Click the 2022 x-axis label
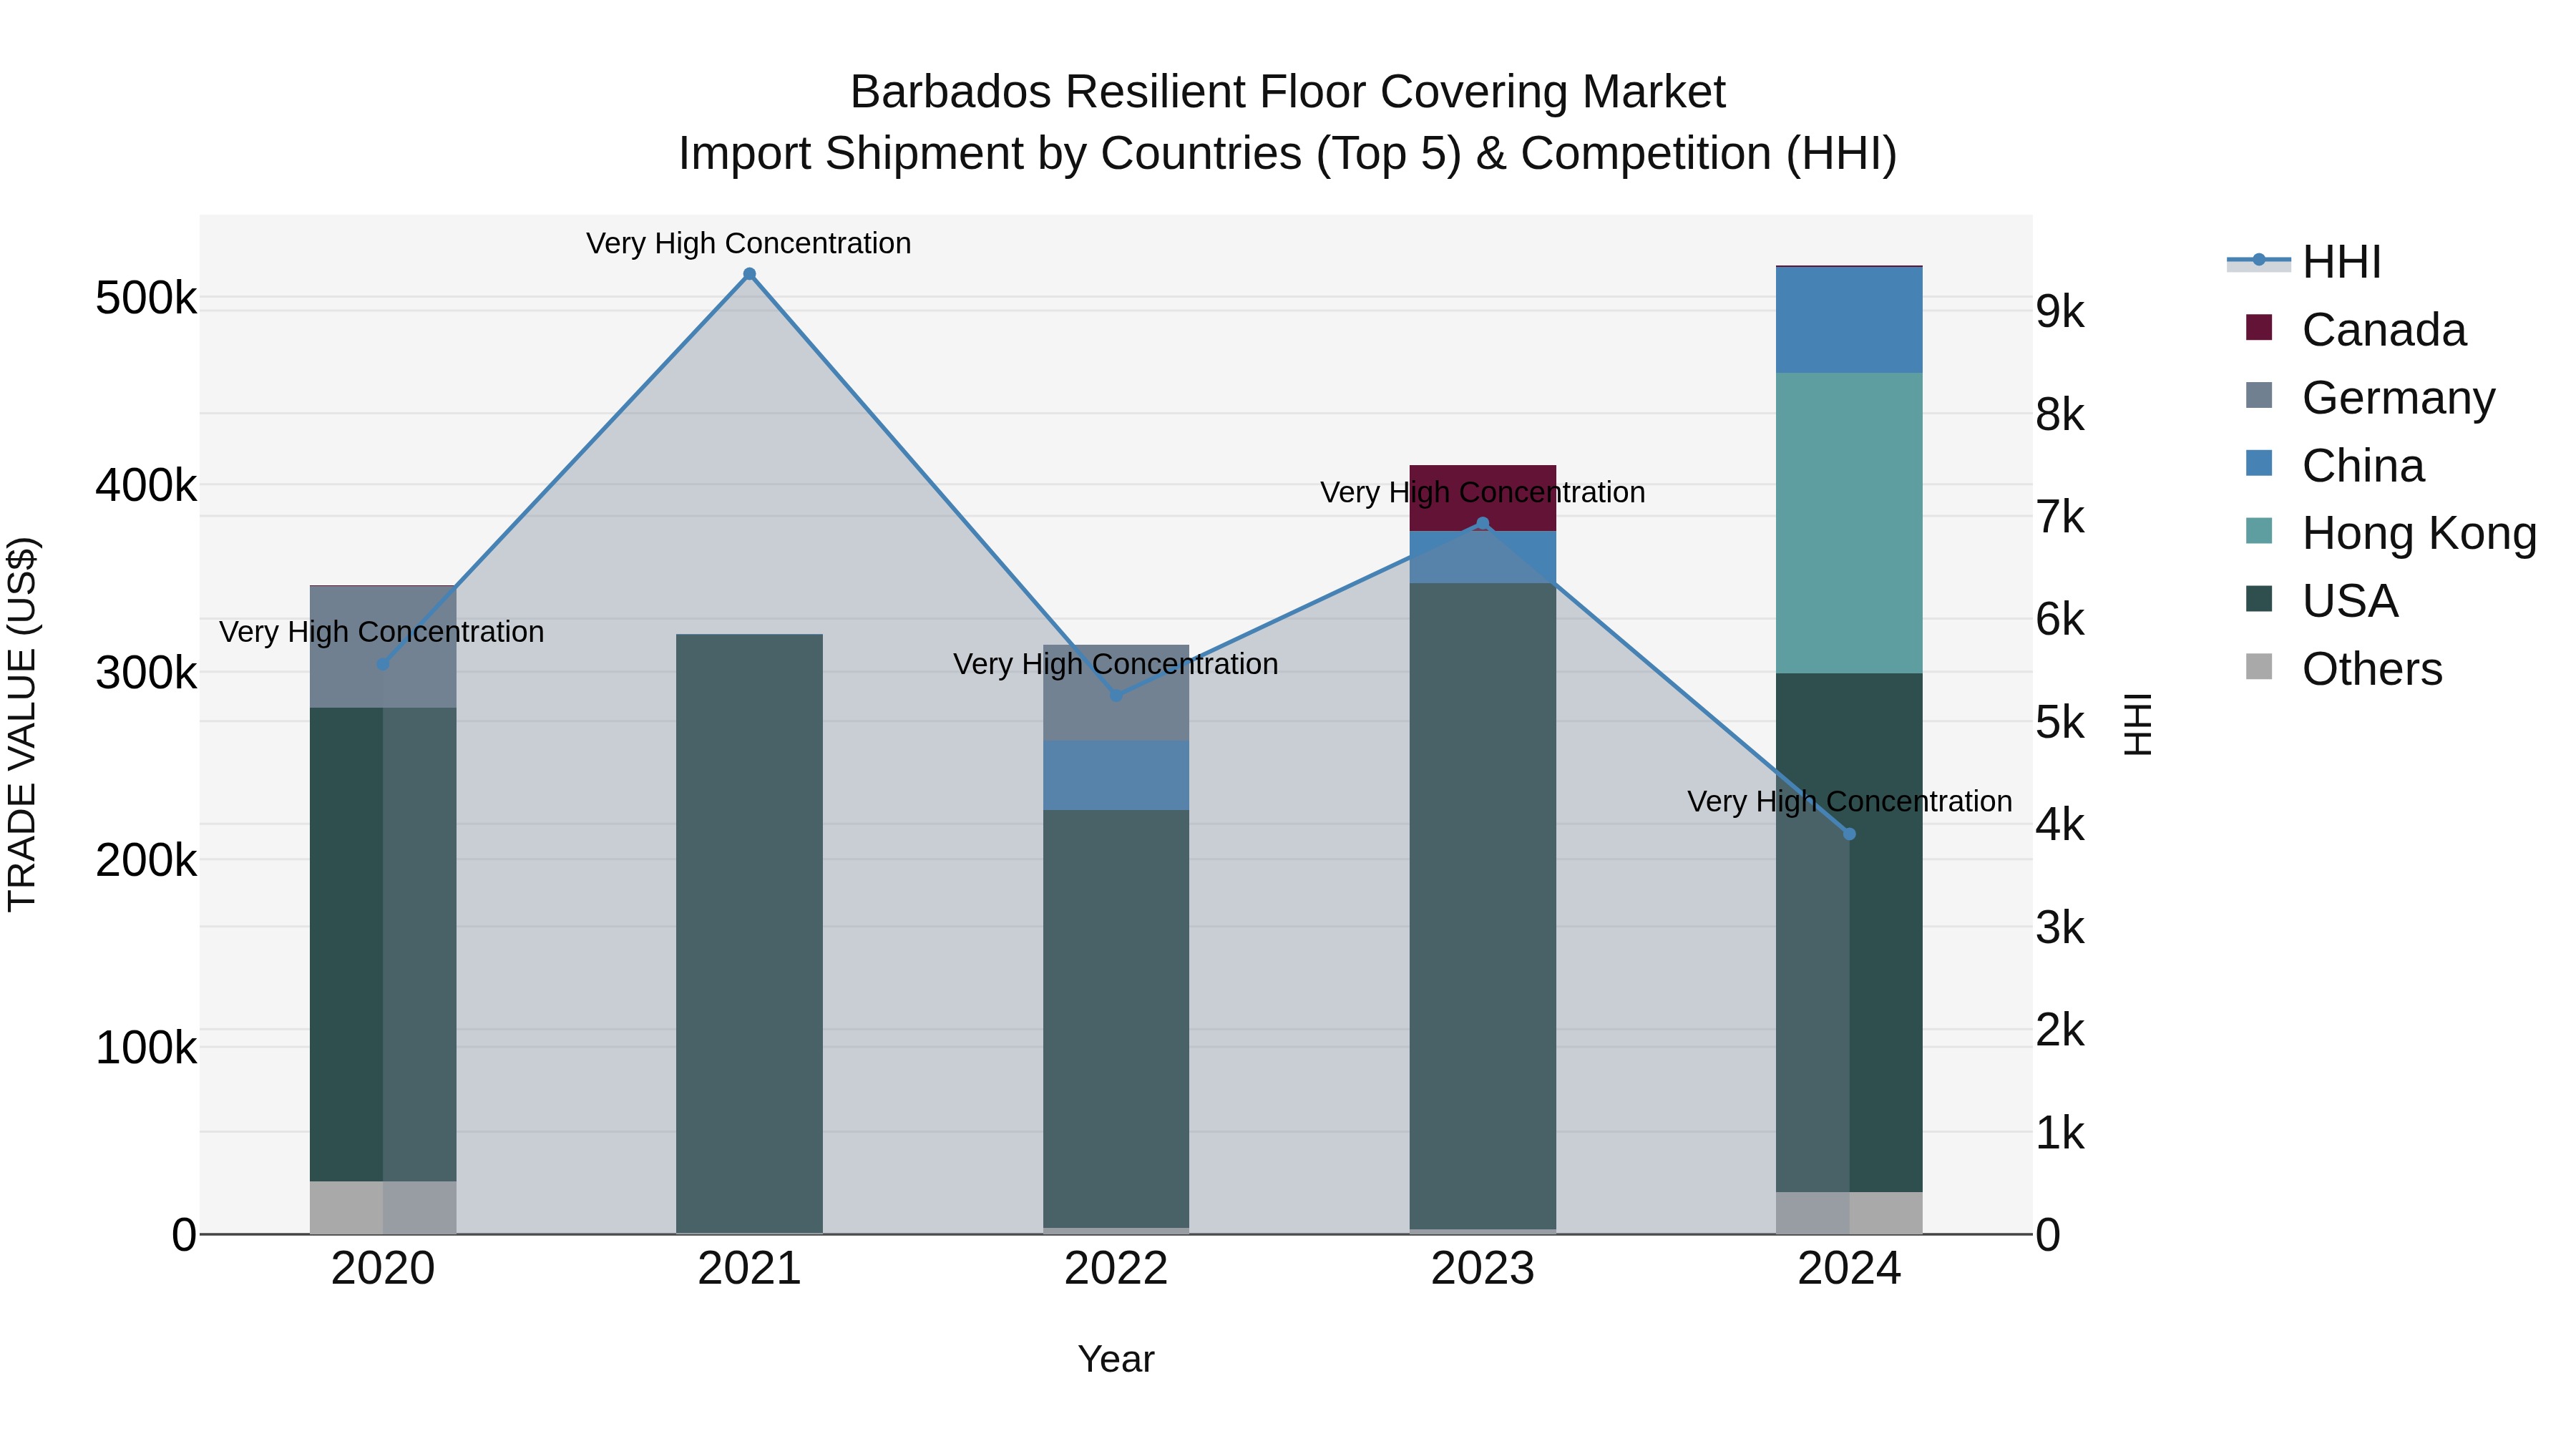 click(1116, 1269)
